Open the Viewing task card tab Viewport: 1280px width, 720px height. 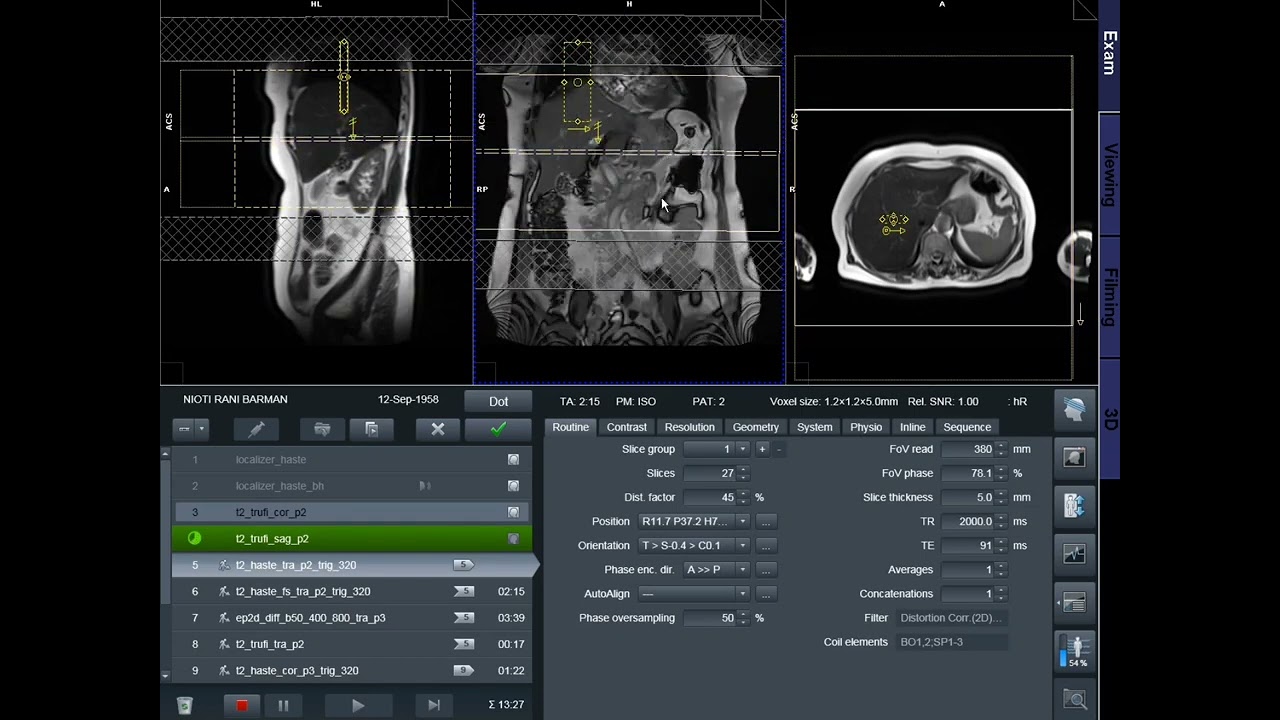1109,175
